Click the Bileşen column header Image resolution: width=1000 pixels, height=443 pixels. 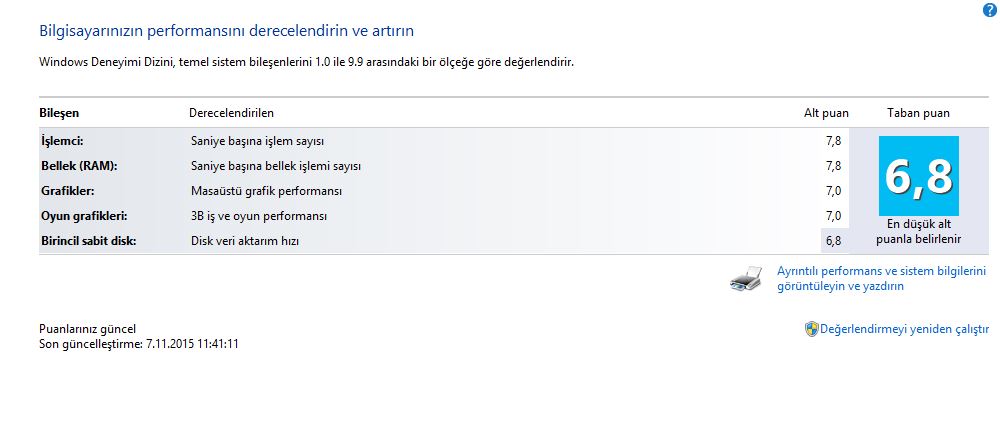pos(59,113)
